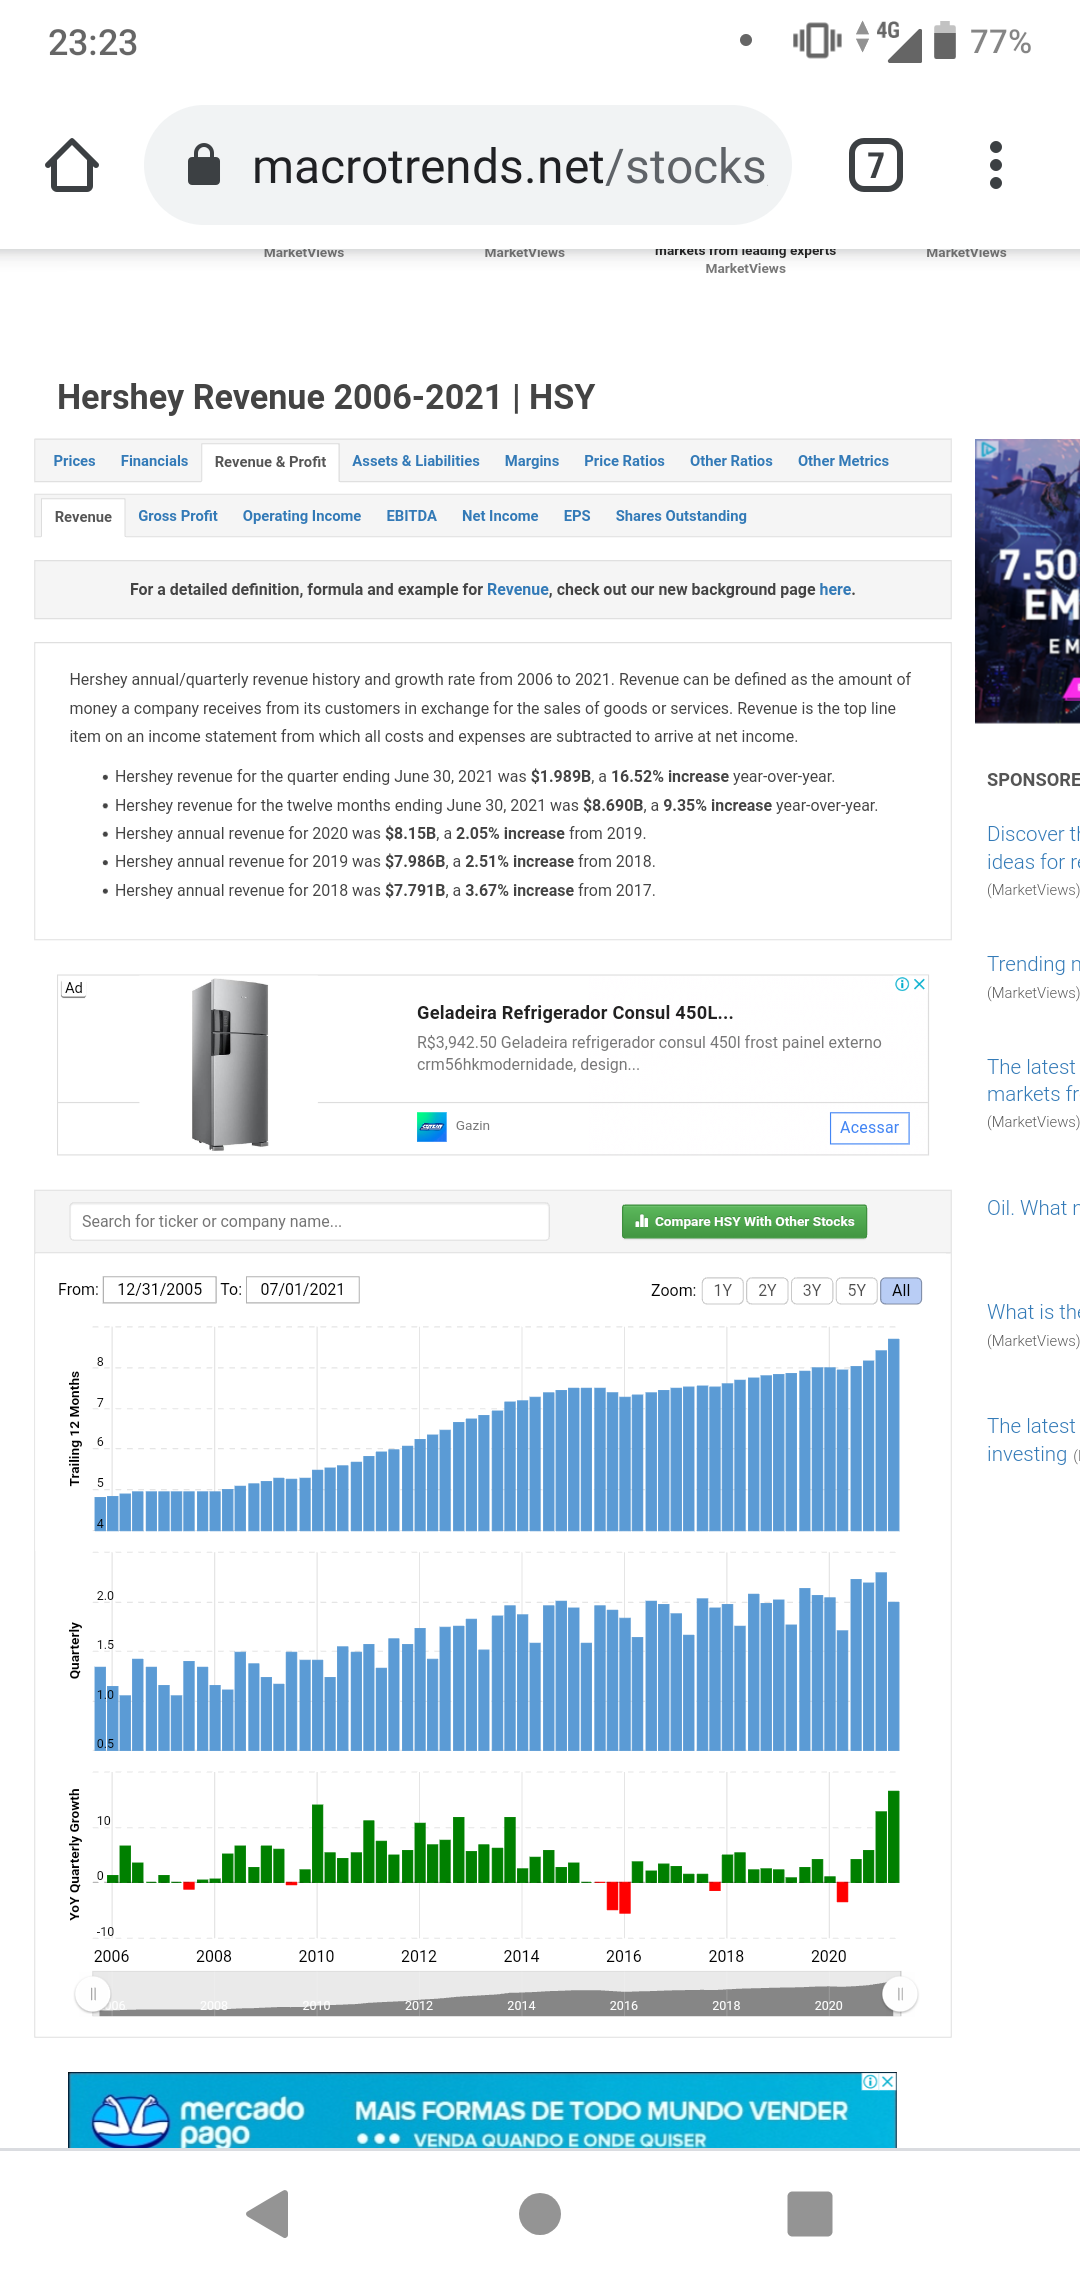Open the 'Oil. What' sponsored link
1080x2280 pixels.
[1033, 1208]
